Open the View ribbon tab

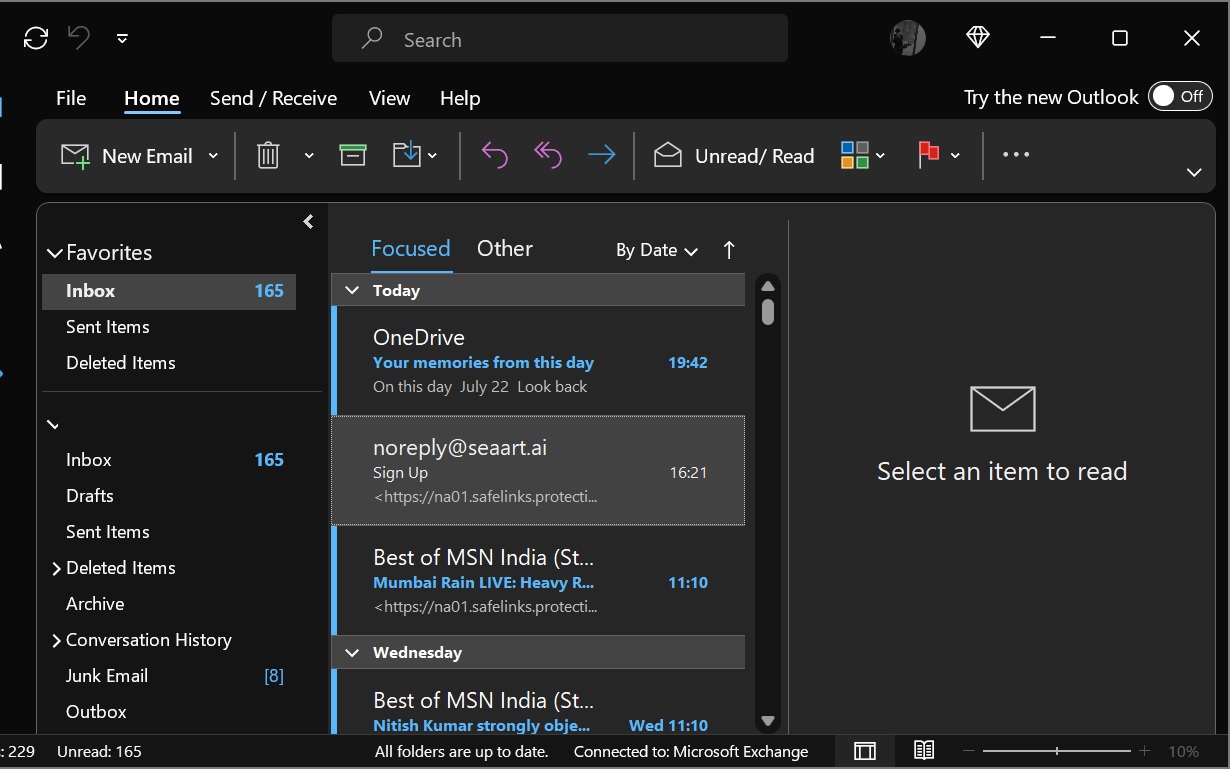pyautogui.click(x=389, y=98)
